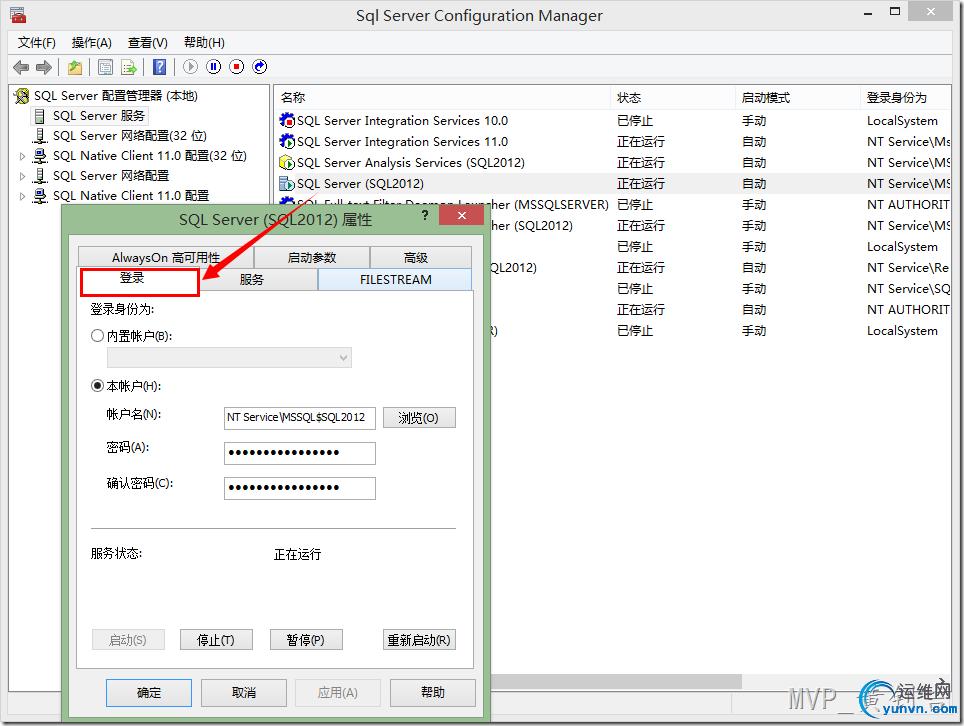964x726 pixels.
Task: Confirm with the 确定 button
Action: click(x=149, y=693)
